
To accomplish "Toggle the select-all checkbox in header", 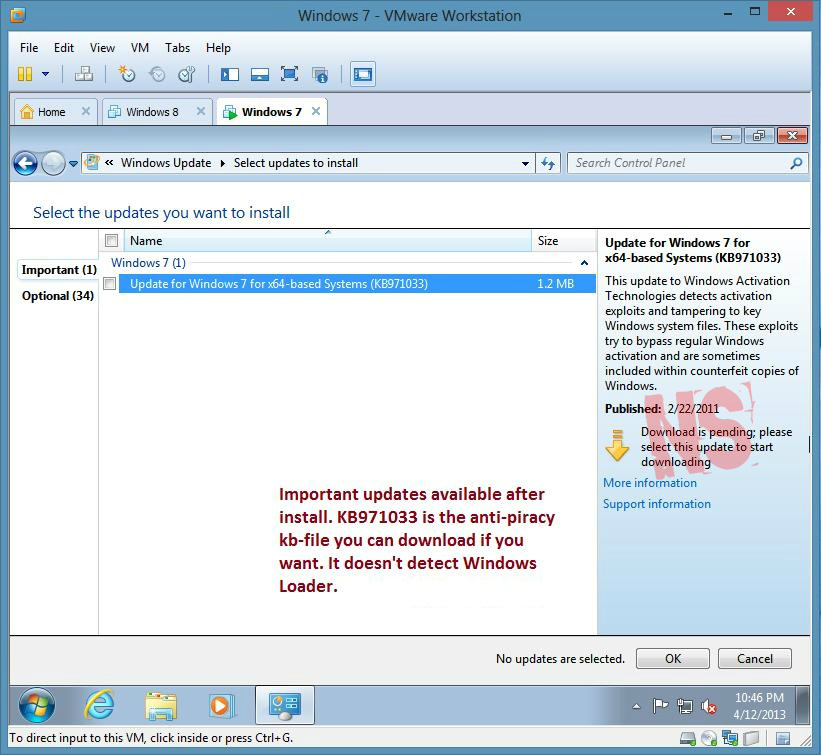I will 111,240.
